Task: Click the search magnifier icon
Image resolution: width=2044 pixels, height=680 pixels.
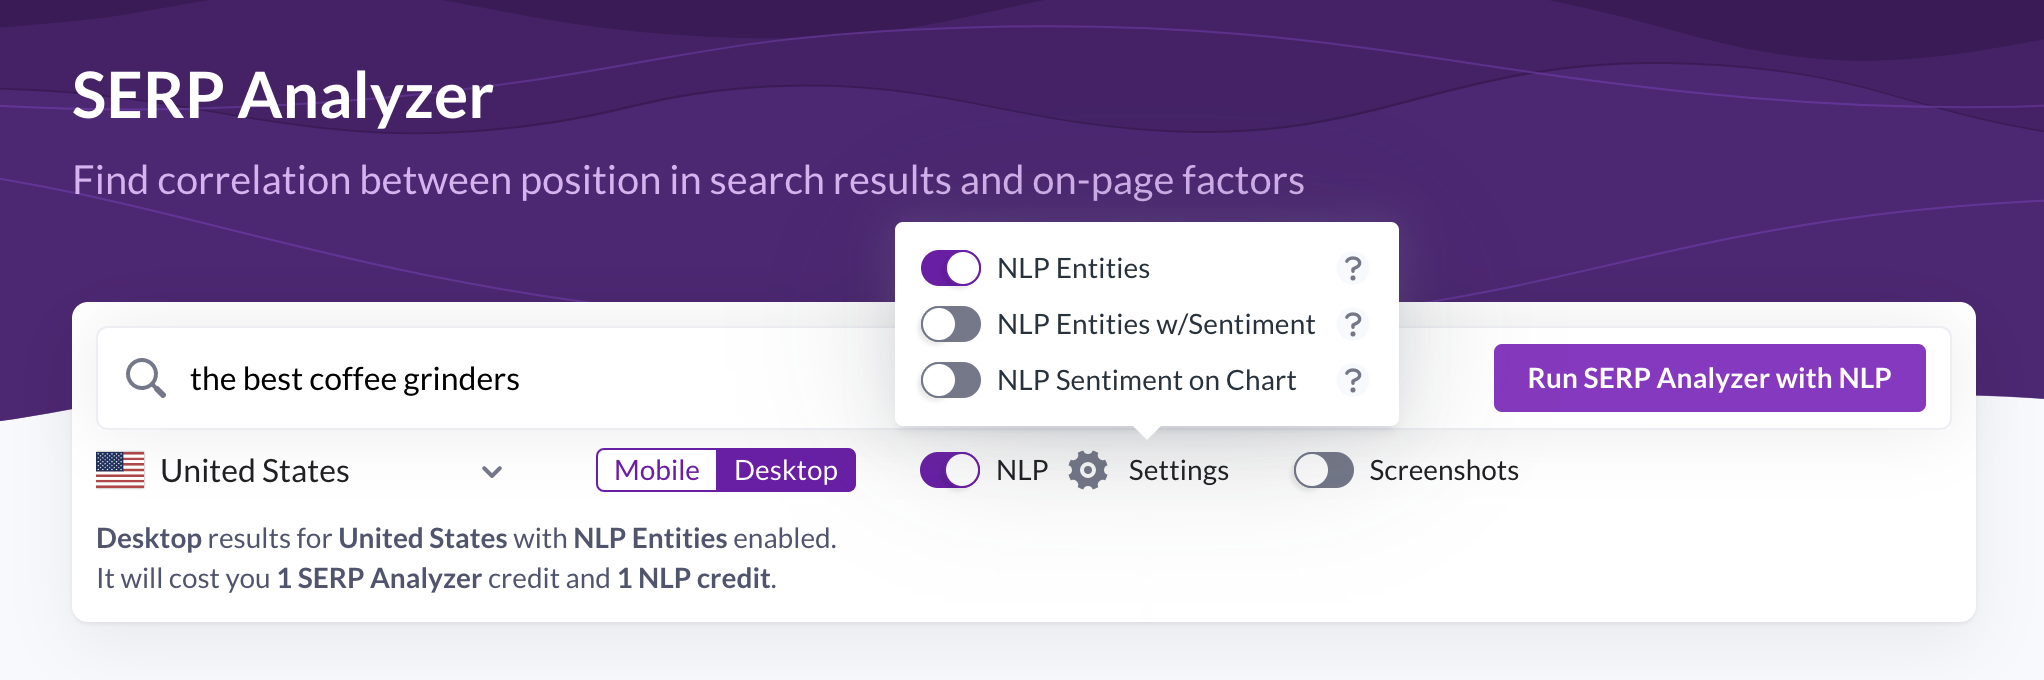Action: coord(145,379)
